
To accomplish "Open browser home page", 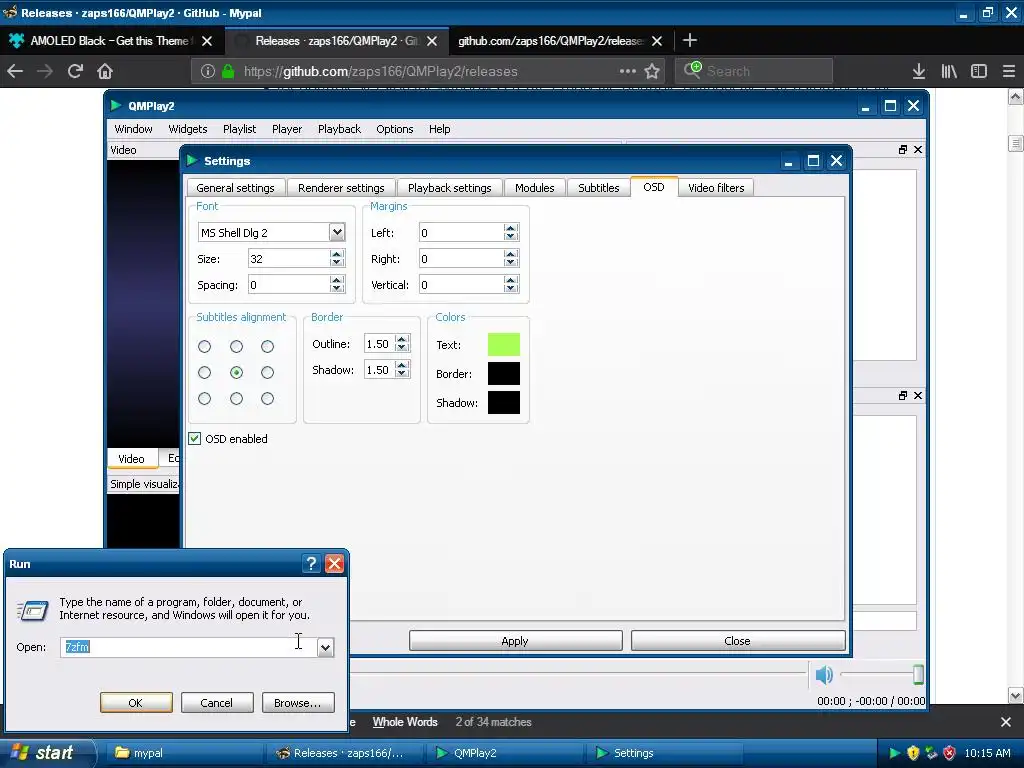I will point(105,71).
